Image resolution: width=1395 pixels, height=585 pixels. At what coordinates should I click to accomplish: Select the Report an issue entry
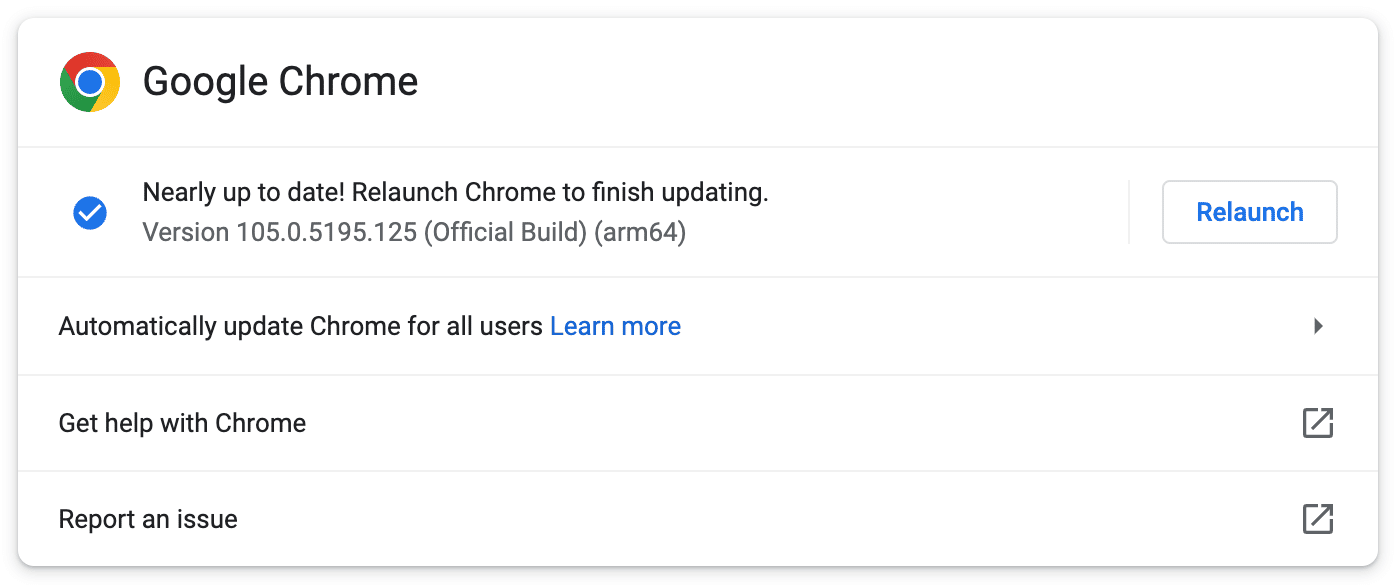pyautogui.click(x=148, y=519)
